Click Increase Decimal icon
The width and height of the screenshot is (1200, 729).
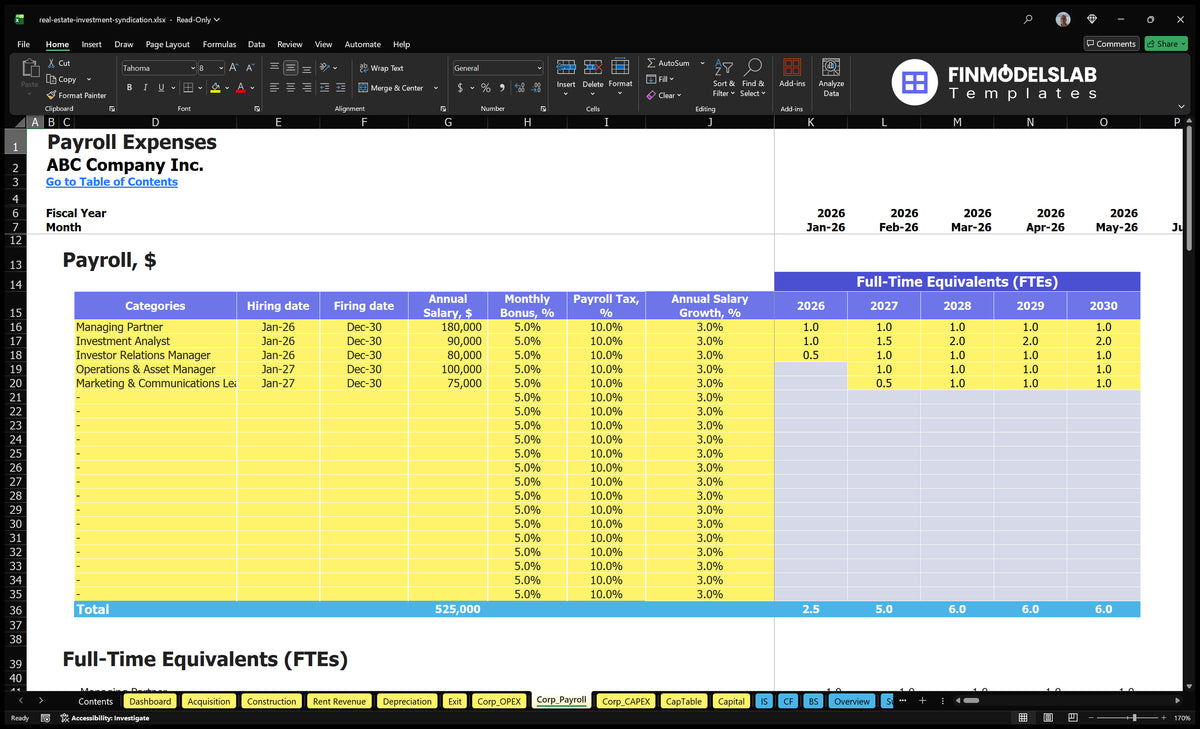(519, 88)
